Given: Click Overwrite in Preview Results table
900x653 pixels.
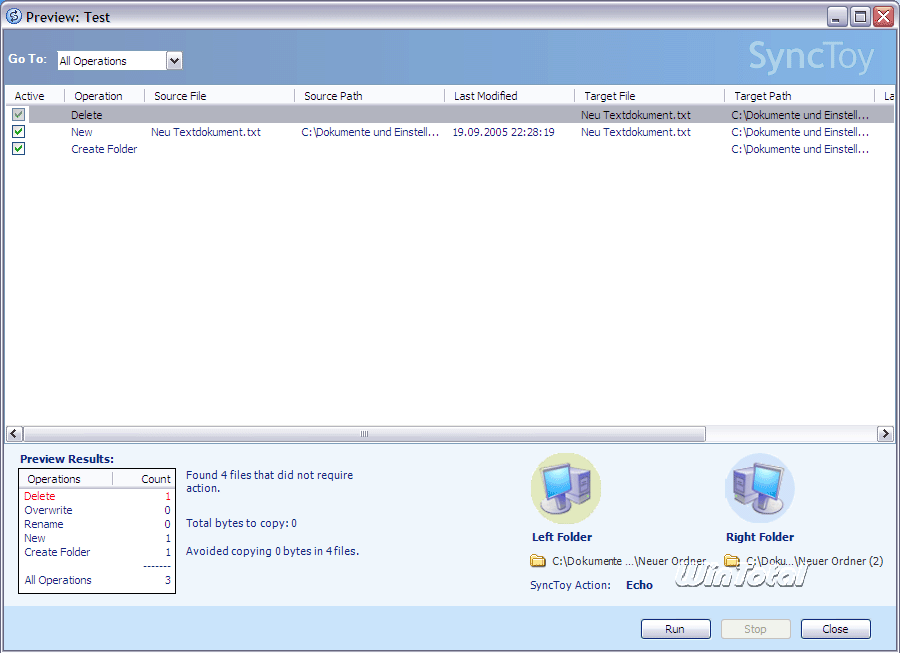Looking at the screenshot, I should point(48,510).
